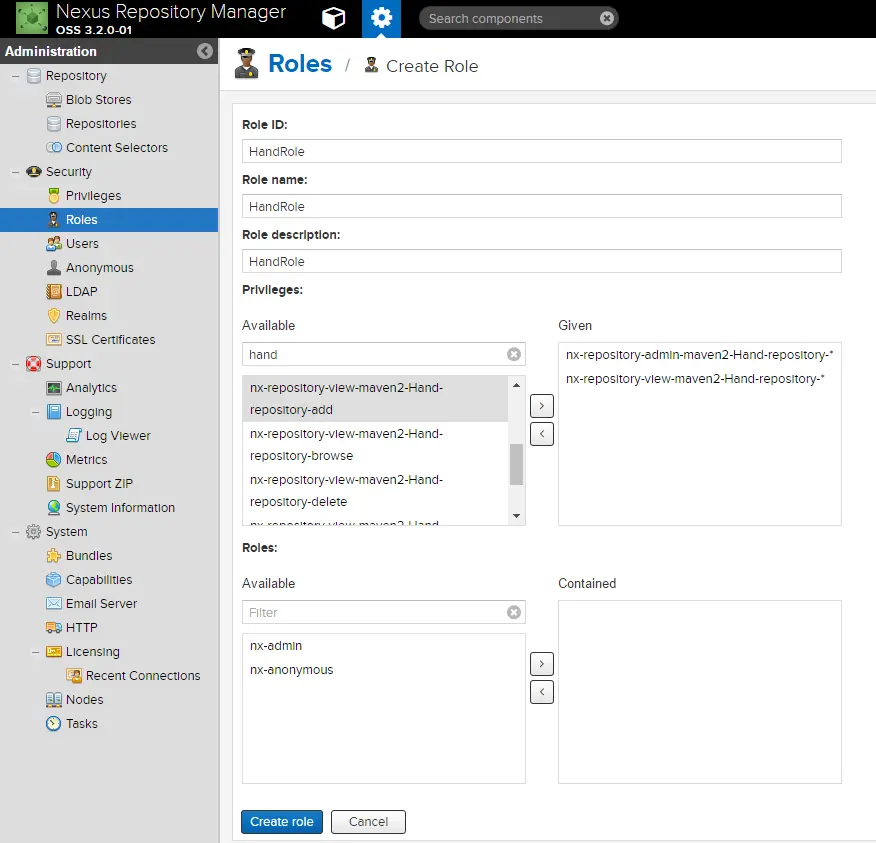Collapse the System tree node
The width and height of the screenshot is (876, 843).
(16, 532)
